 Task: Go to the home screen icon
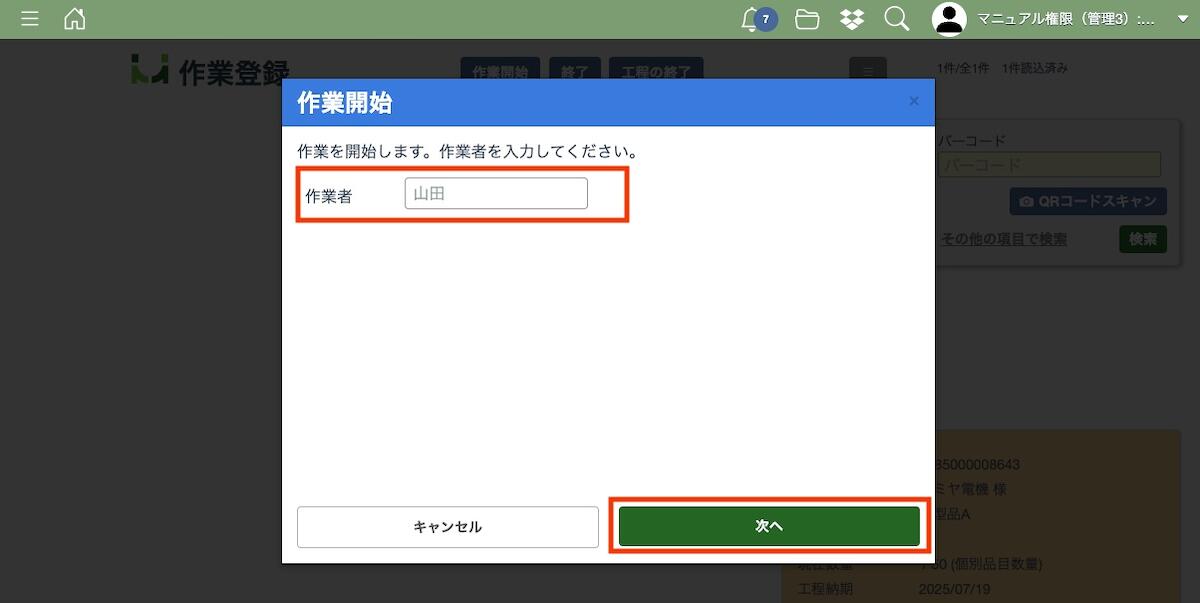tap(75, 19)
